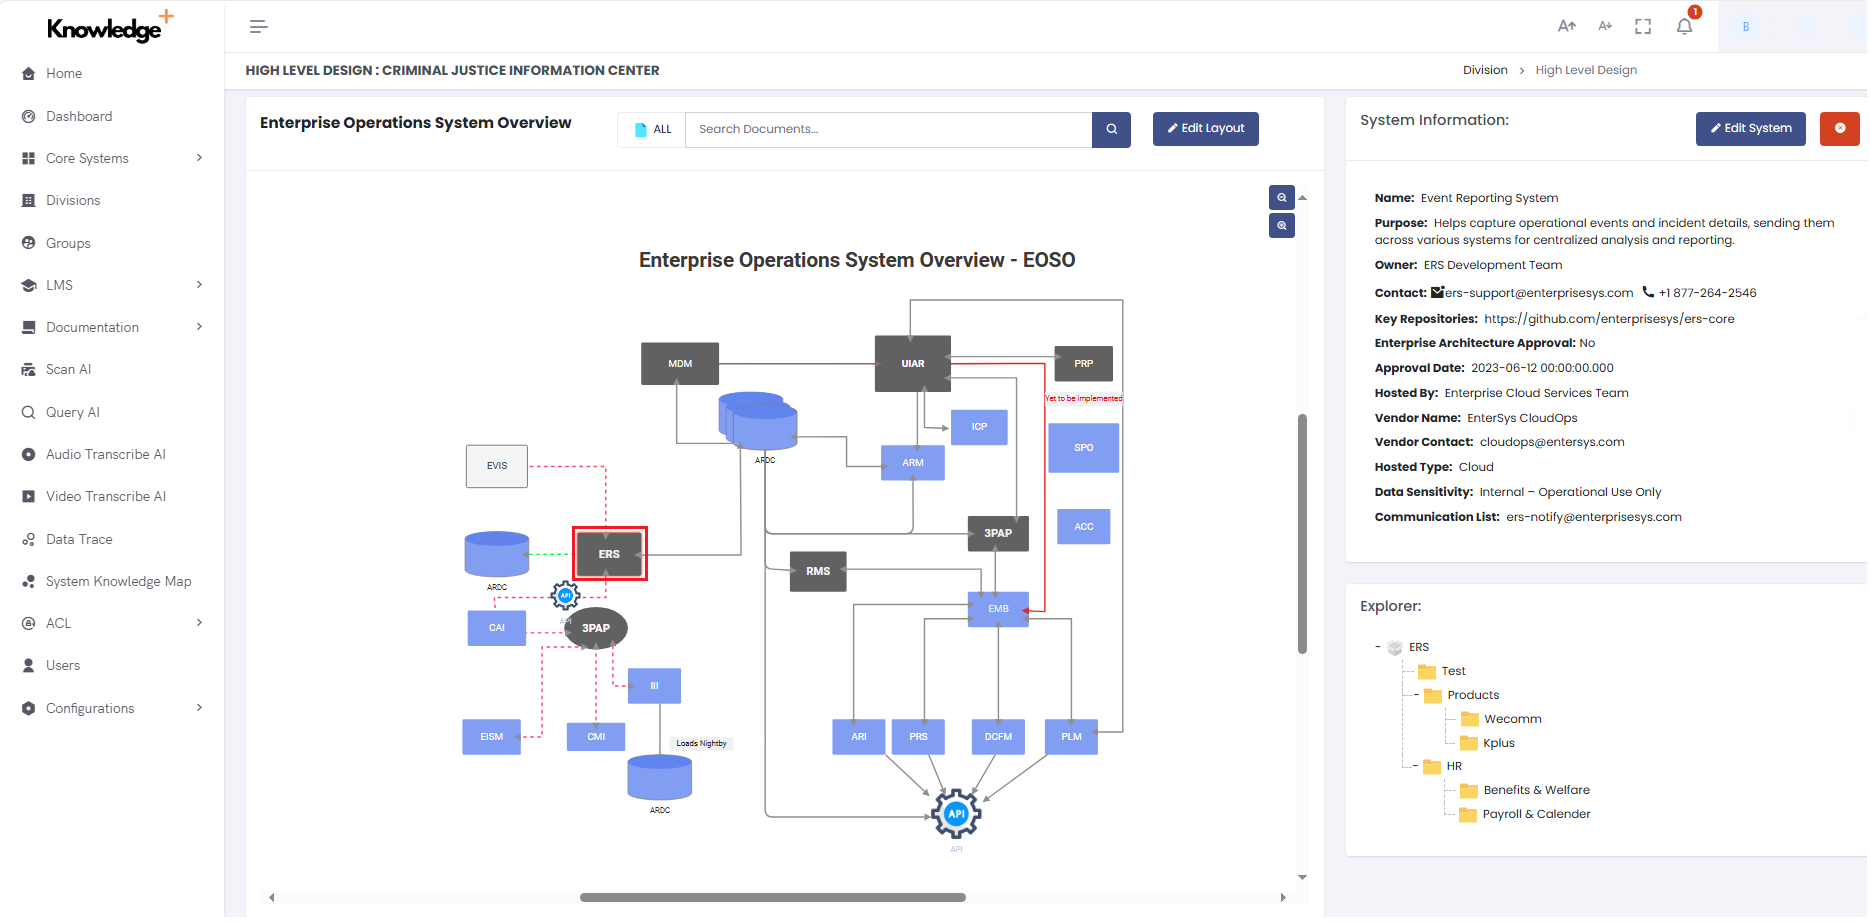Open the enterprisesys GitHub repository link
The width and height of the screenshot is (1870, 922).
[1610, 318]
